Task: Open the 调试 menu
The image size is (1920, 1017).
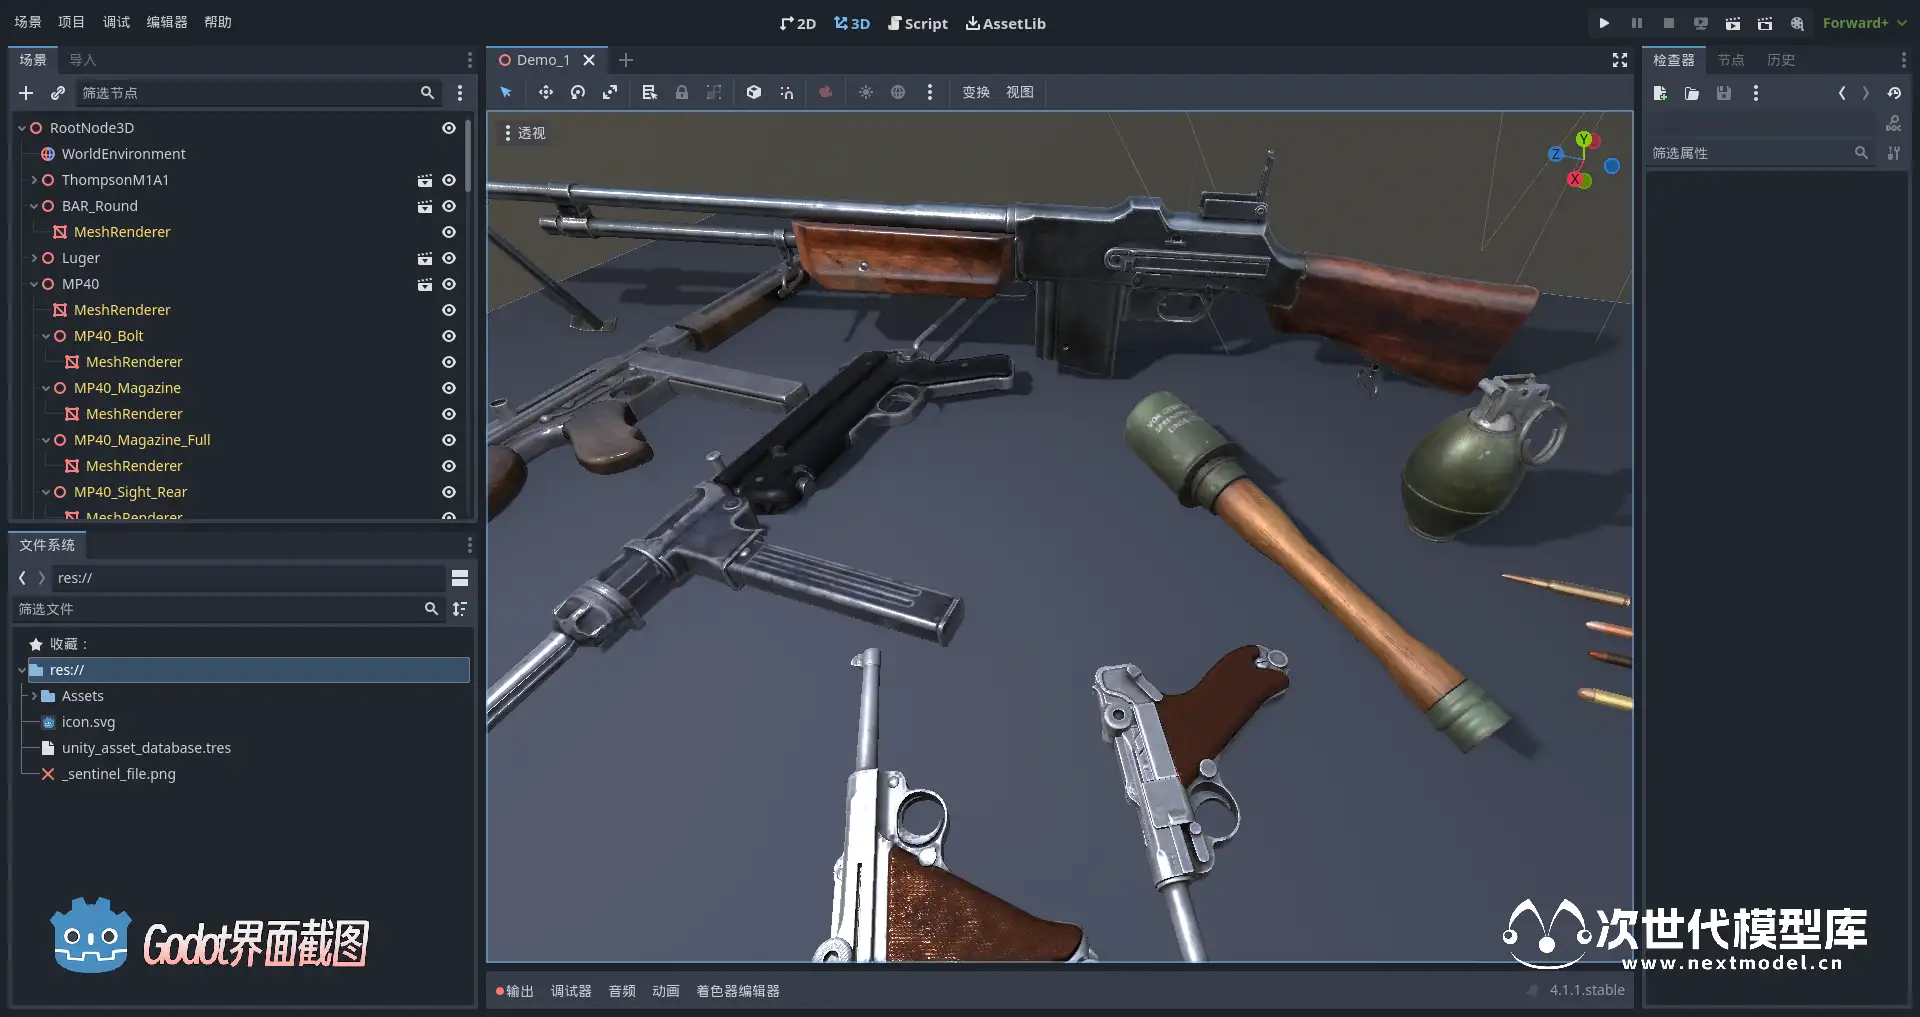Action: pos(116,22)
